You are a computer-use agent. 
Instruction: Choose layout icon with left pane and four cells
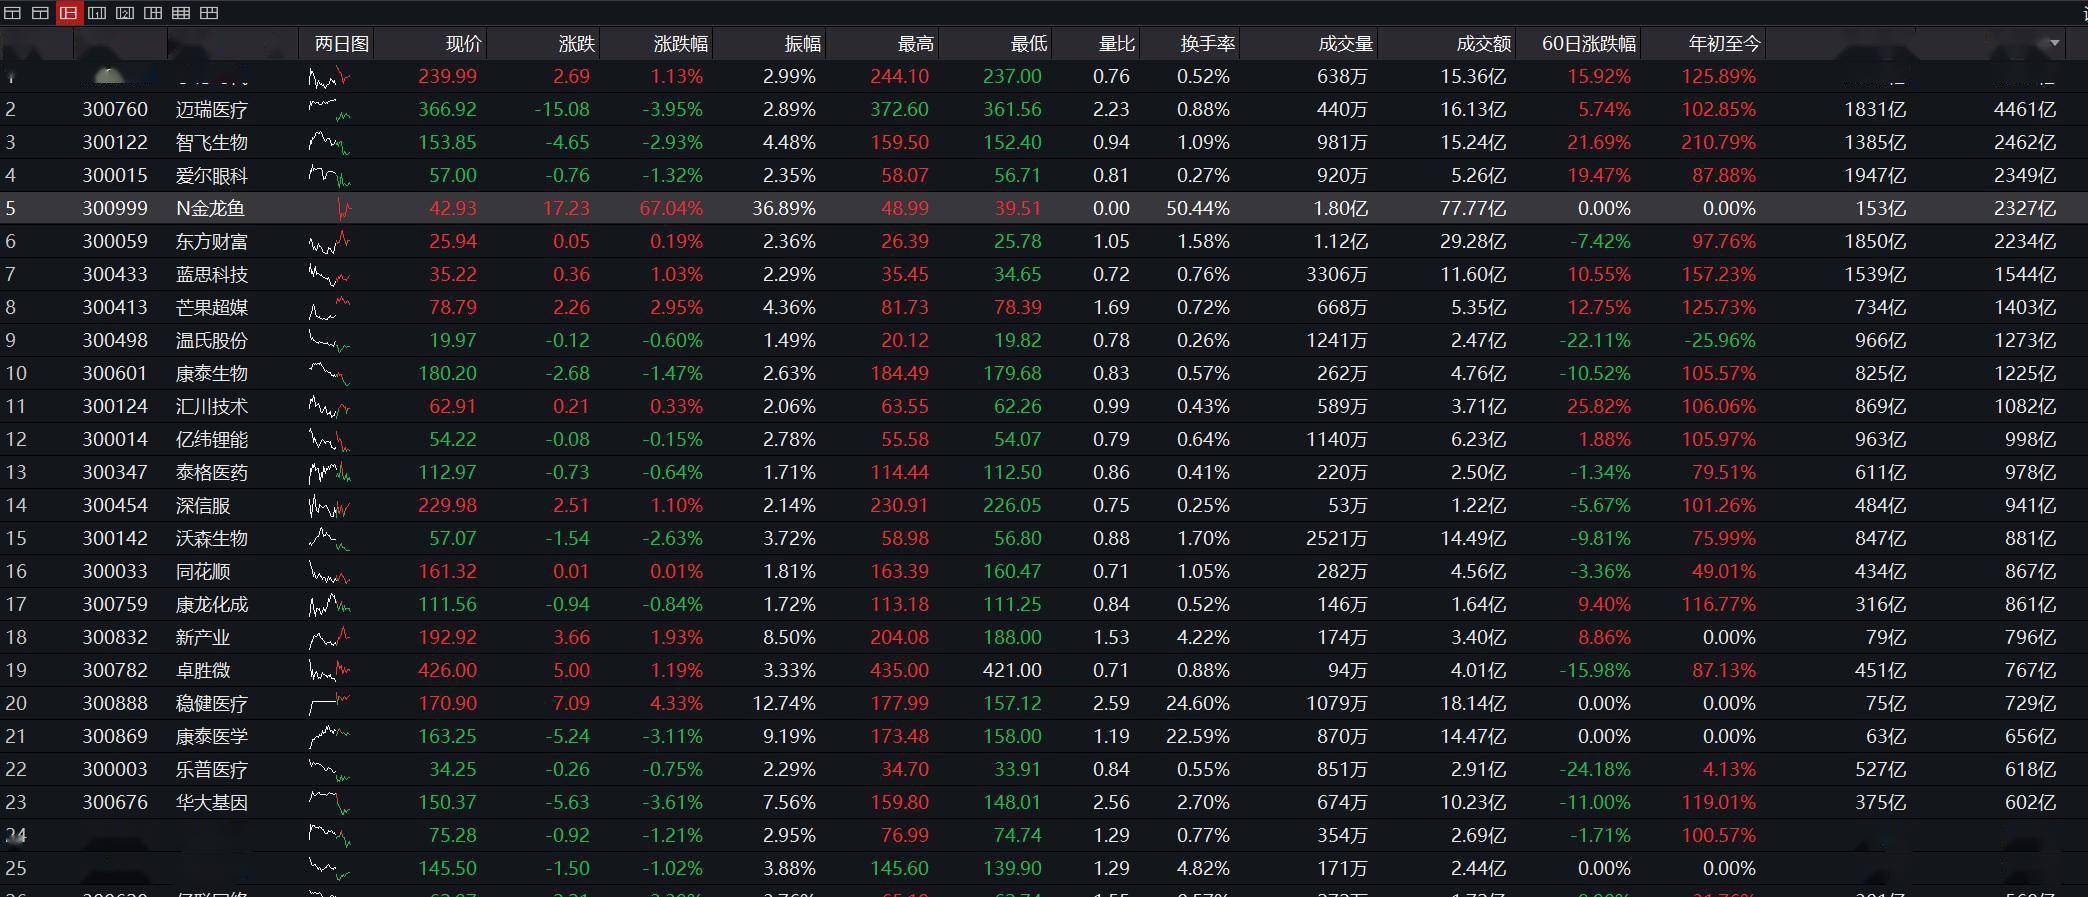click(x=153, y=13)
